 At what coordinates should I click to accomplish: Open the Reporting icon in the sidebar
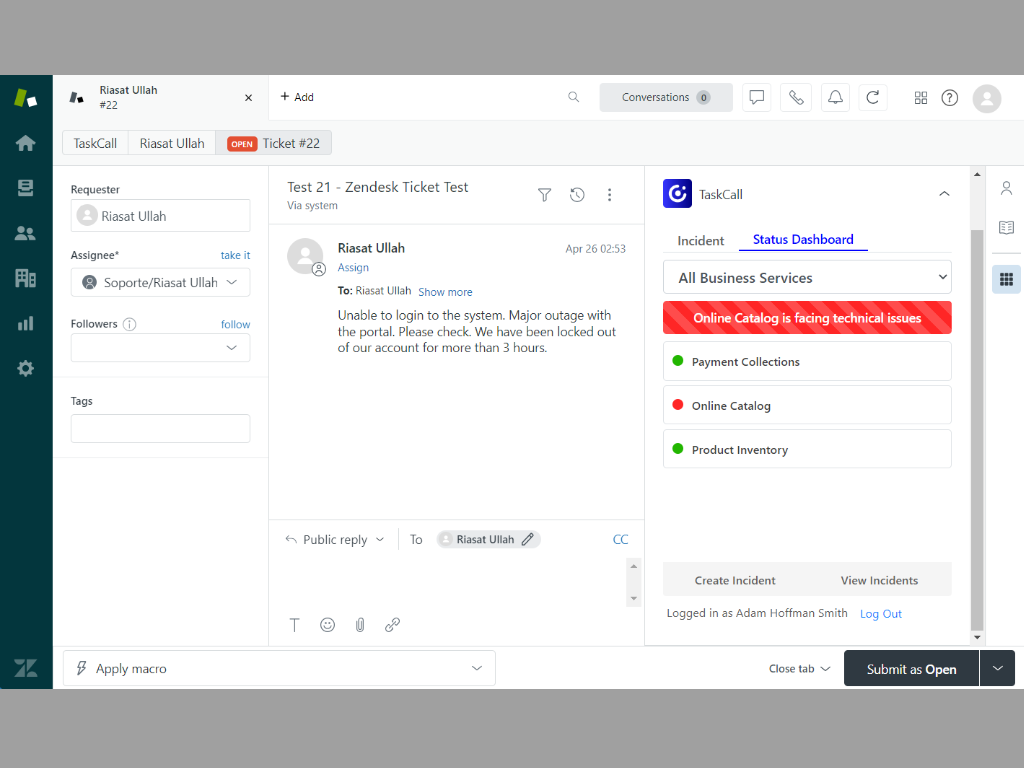pos(25,323)
